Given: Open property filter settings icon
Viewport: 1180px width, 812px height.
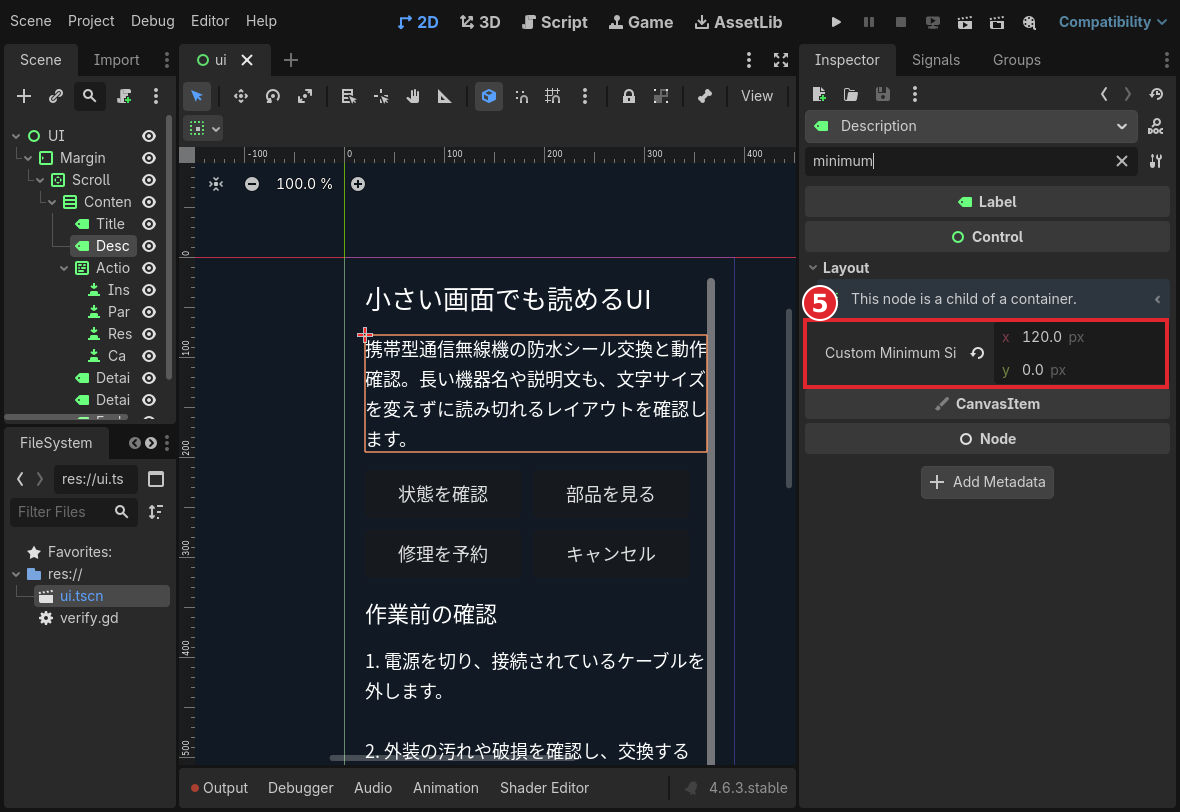Looking at the screenshot, I should pyautogui.click(x=1156, y=161).
